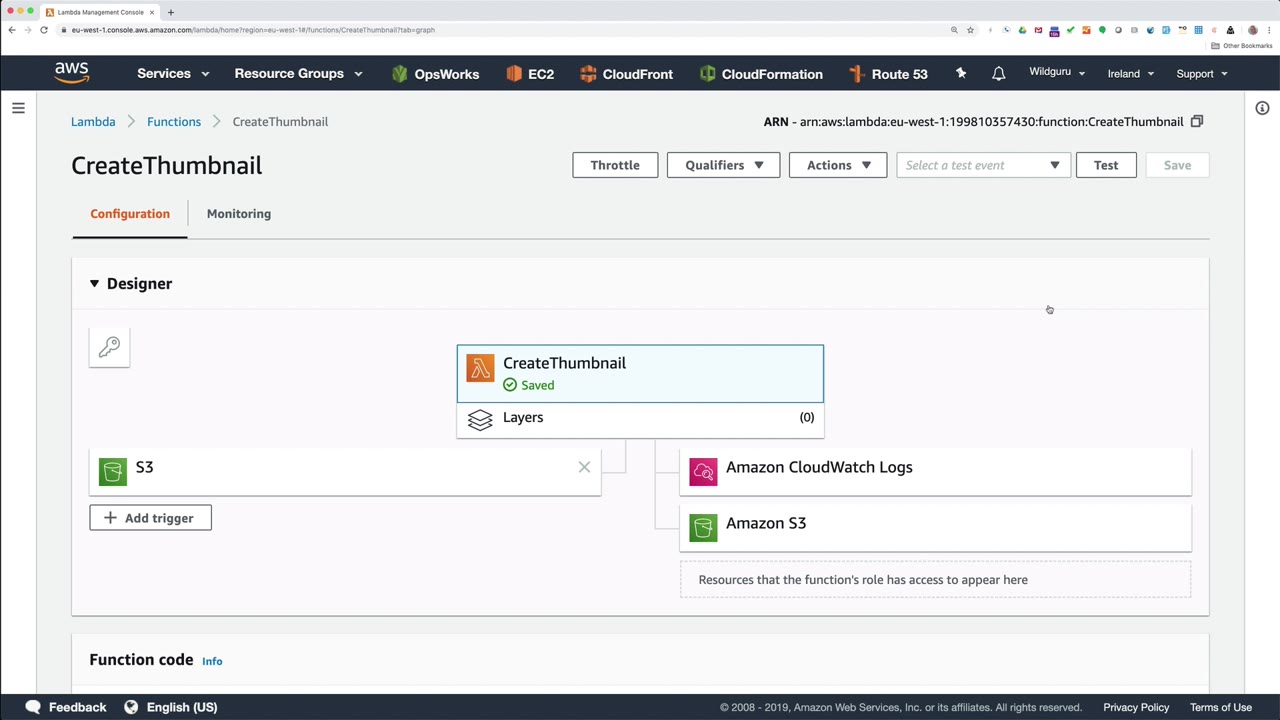
Task: Open the Ireland region selector
Action: tap(1131, 74)
